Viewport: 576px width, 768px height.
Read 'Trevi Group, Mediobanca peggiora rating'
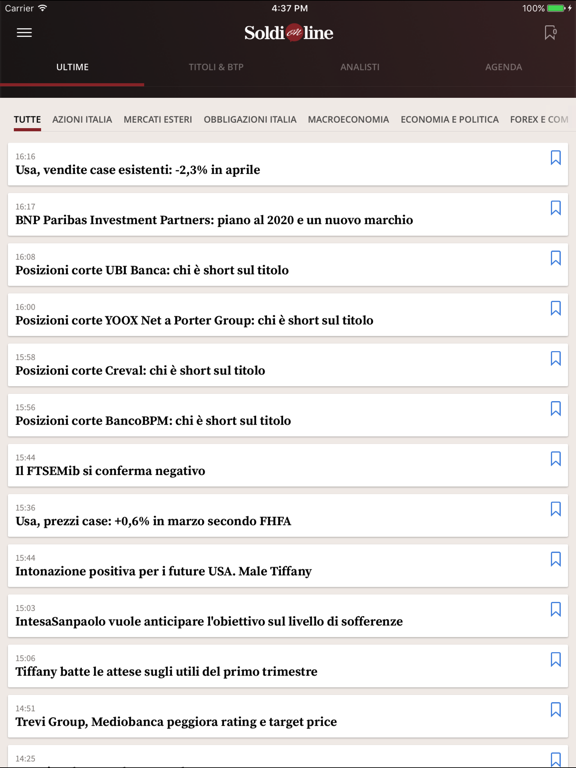tap(176, 722)
